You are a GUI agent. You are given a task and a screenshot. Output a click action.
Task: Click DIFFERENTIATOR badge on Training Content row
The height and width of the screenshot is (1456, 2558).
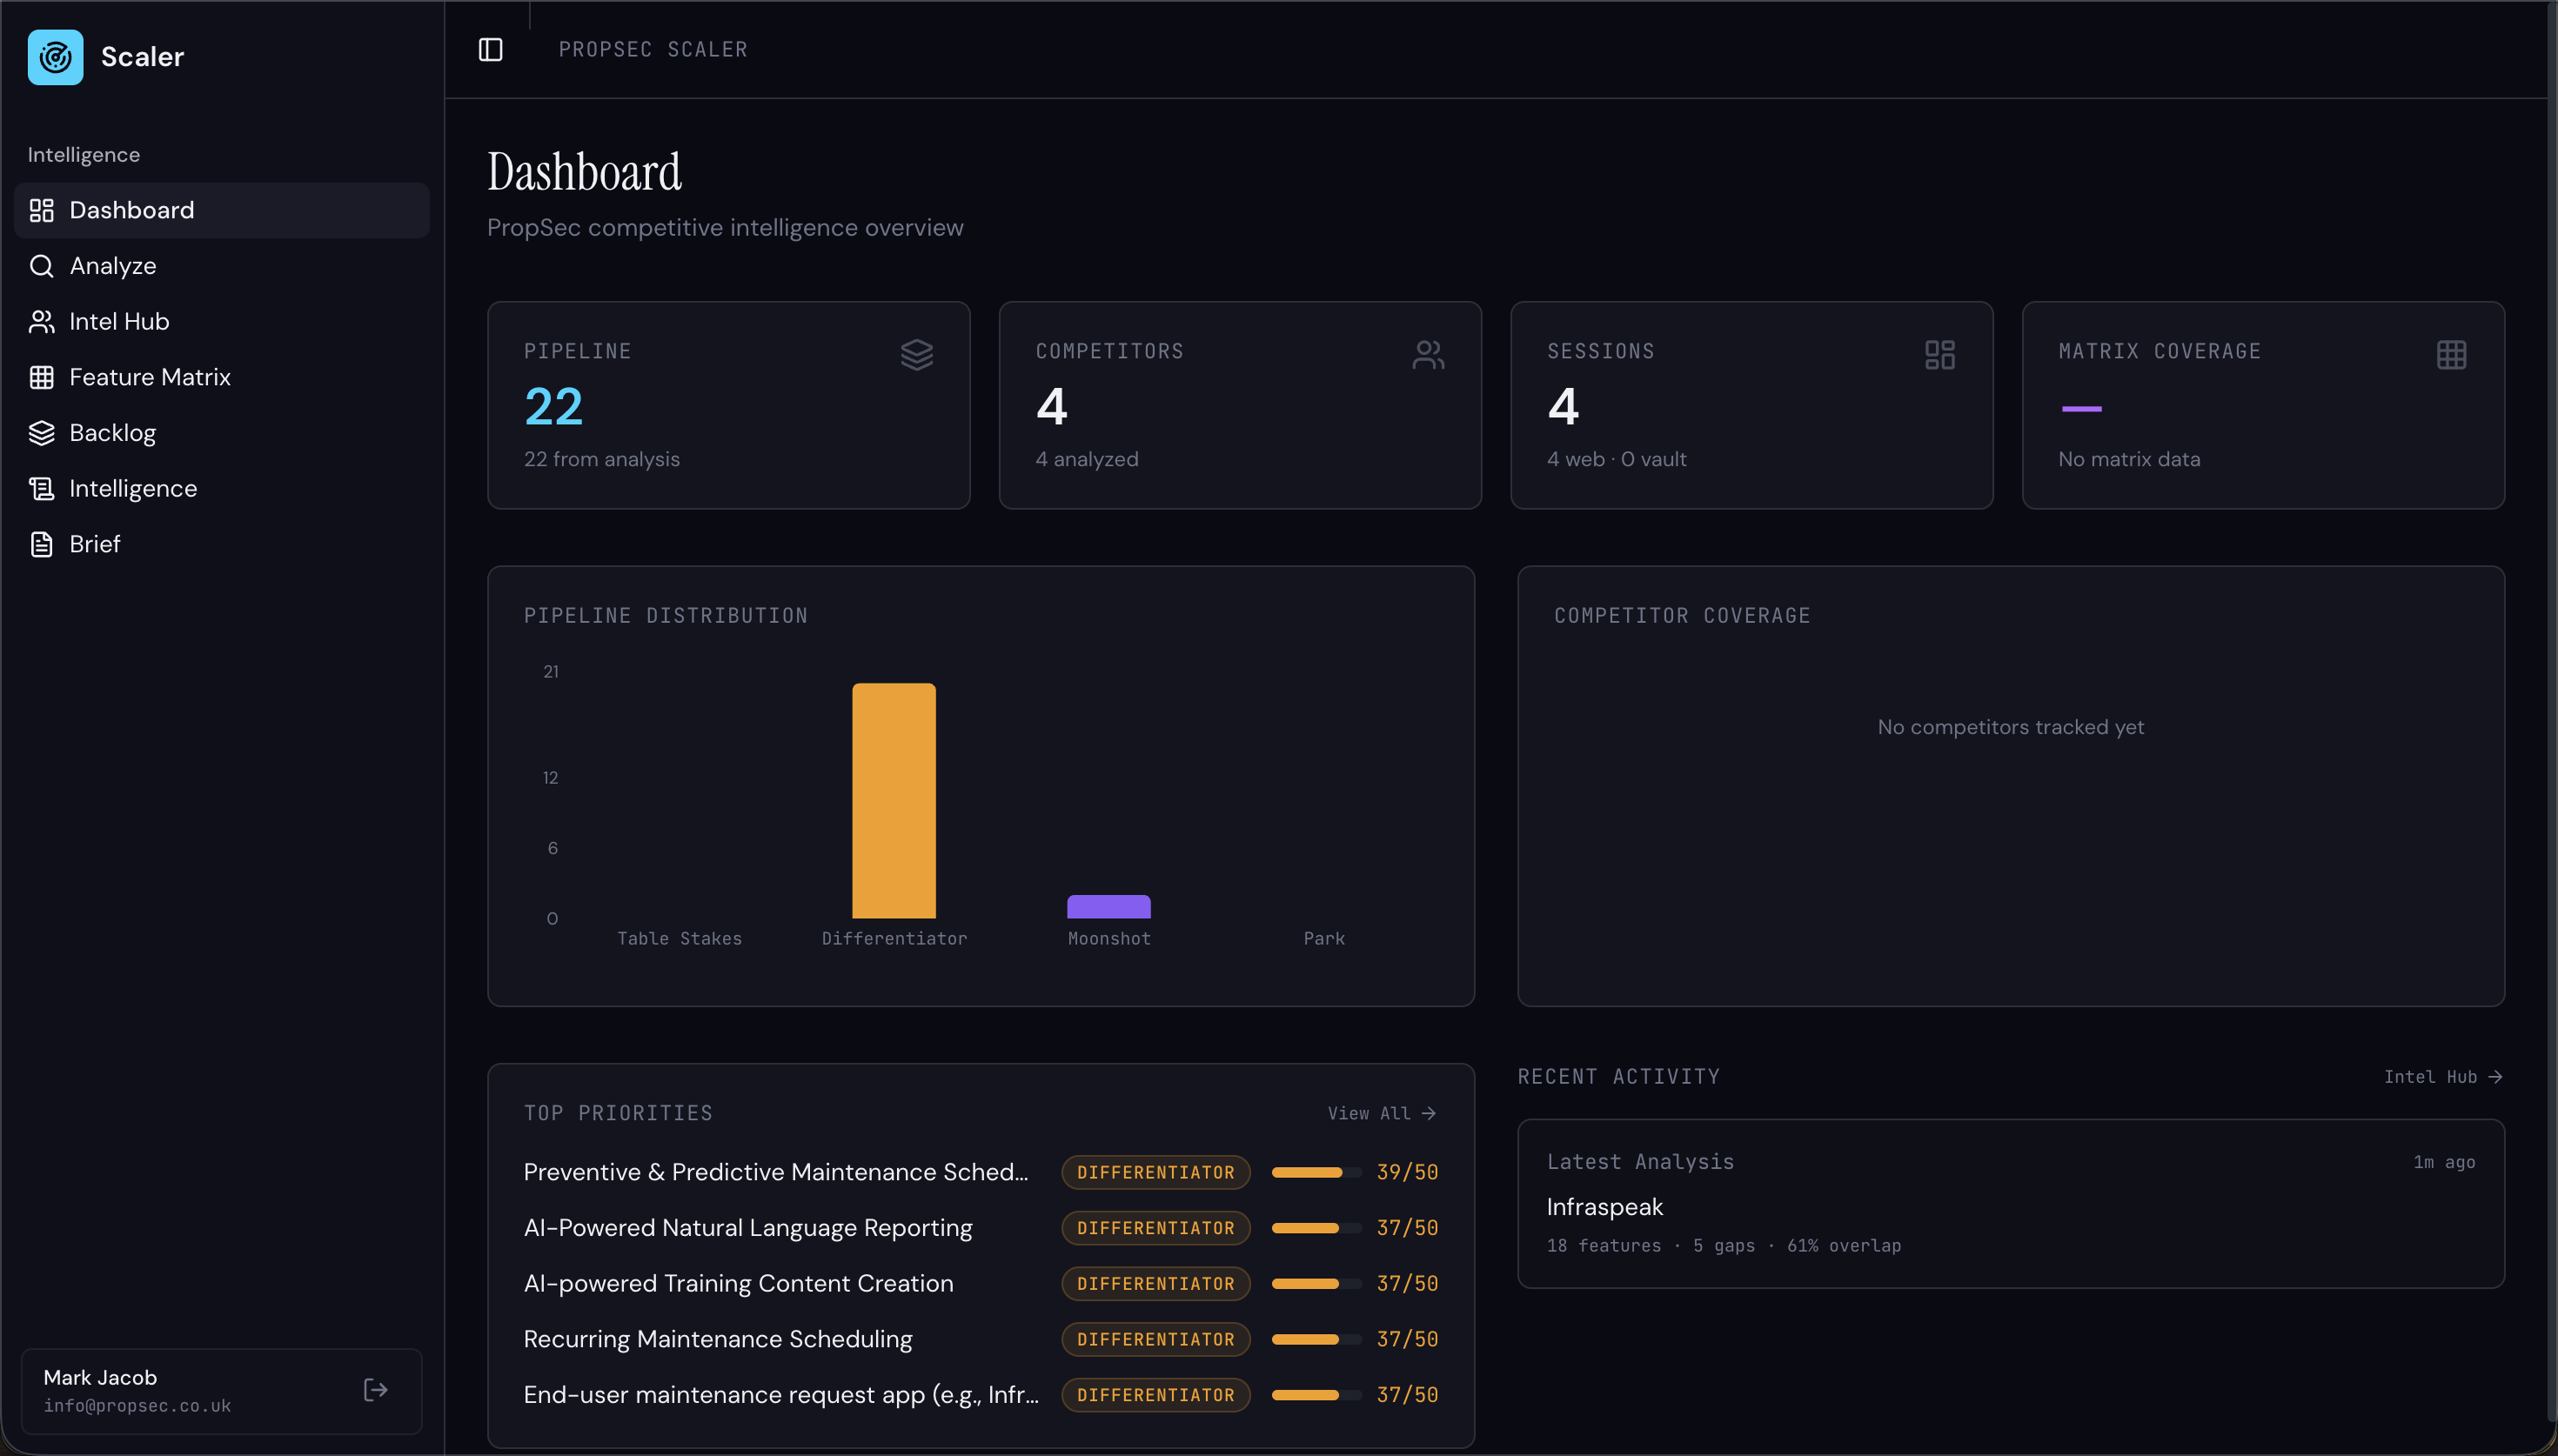click(x=1155, y=1283)
